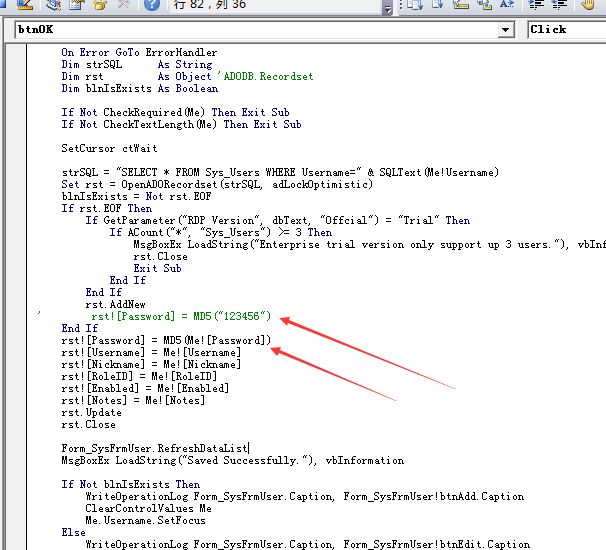Toggle Design Mode ruler-and-pencil icon
Screen dimensions: 606x550
click(26, 4)
